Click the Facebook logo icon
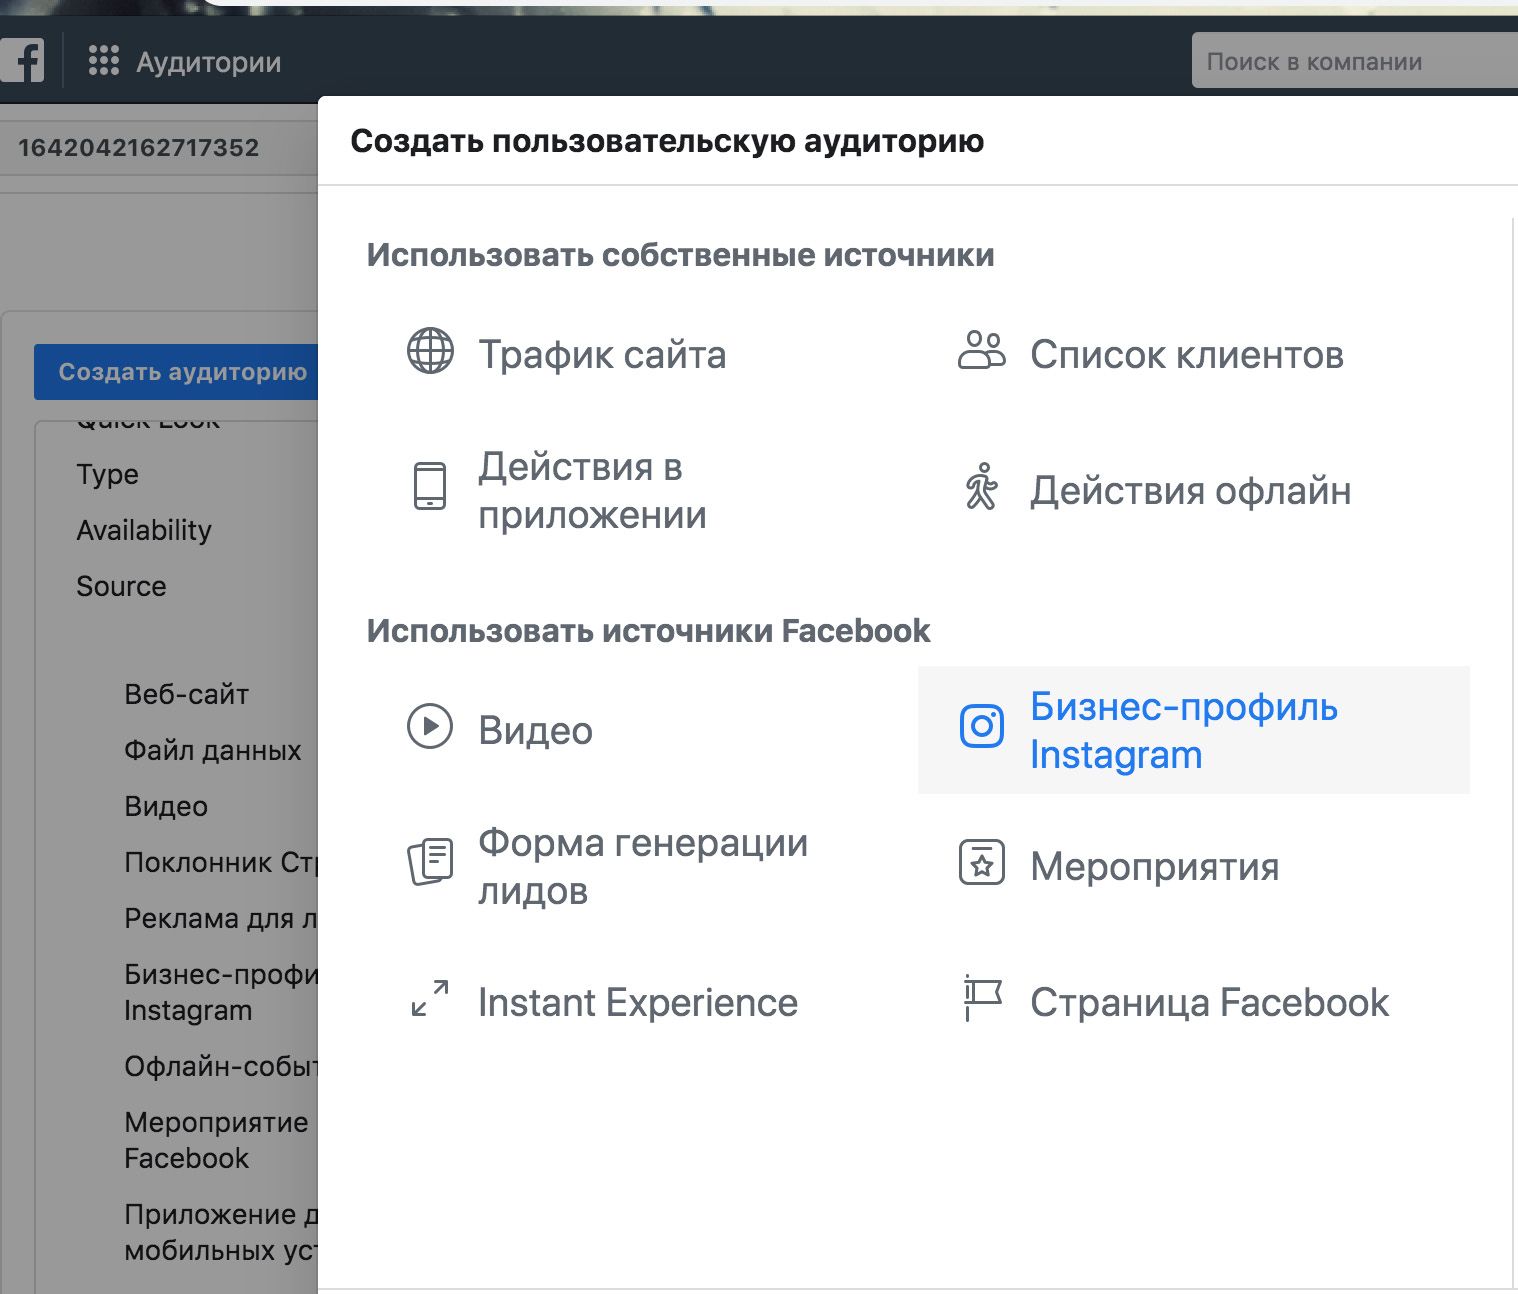 click(x=22, y=61)
